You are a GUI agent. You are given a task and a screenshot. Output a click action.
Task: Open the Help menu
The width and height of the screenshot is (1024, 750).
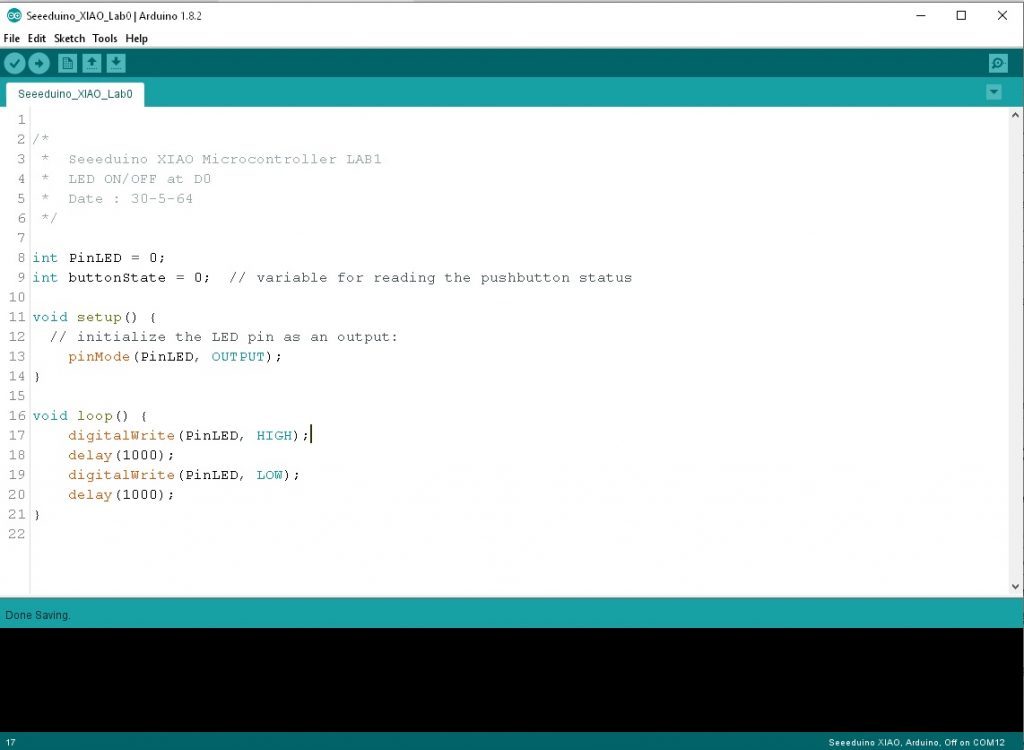[x=136, y=39]
